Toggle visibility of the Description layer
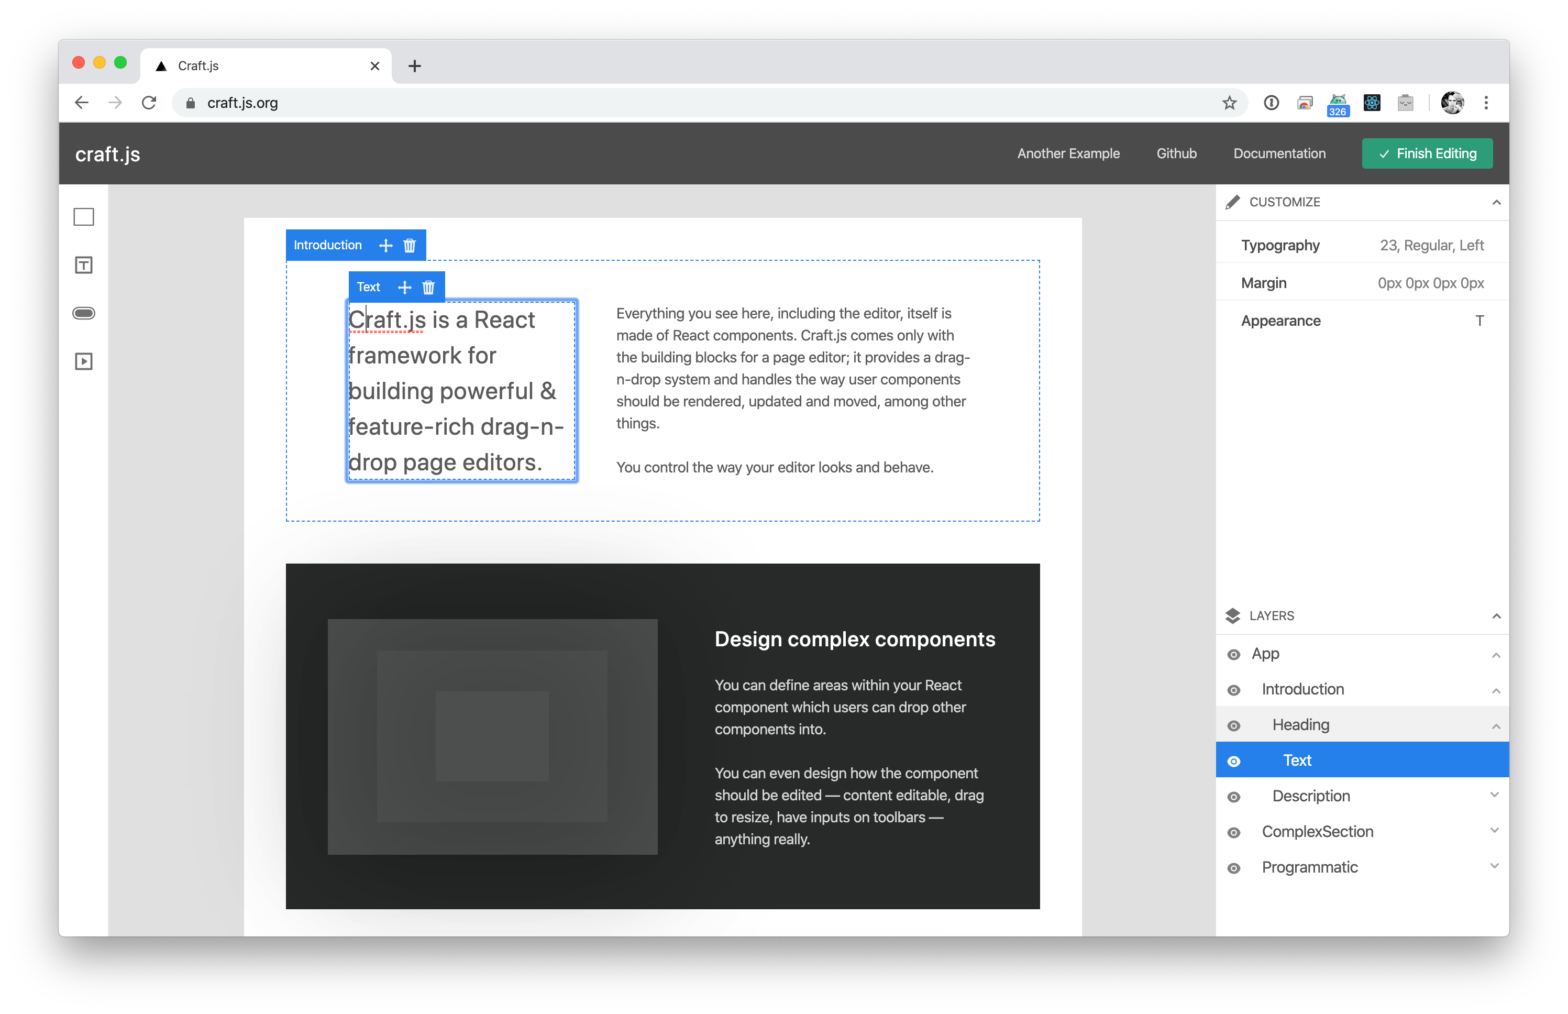This screenshot has width=1568, height=1014. 1233,797
